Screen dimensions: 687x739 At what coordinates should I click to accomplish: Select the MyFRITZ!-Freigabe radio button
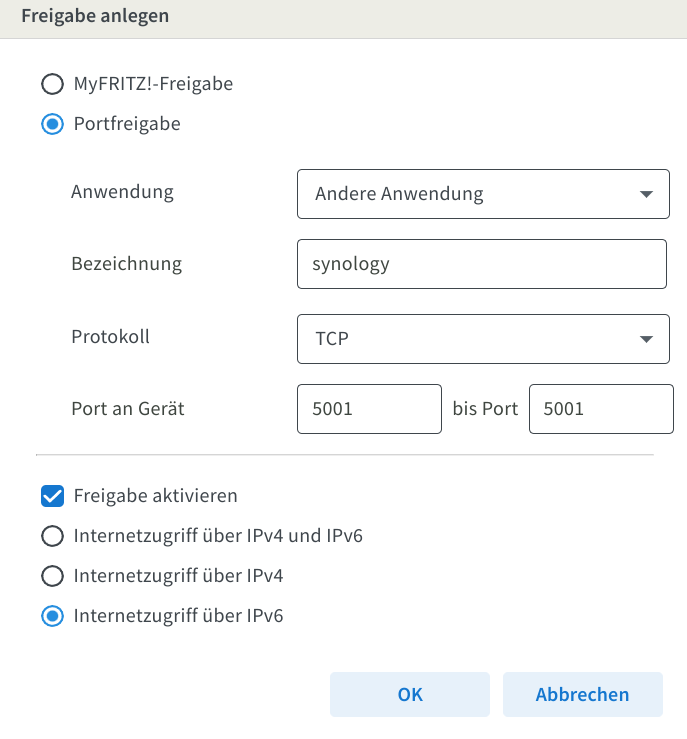52,84
